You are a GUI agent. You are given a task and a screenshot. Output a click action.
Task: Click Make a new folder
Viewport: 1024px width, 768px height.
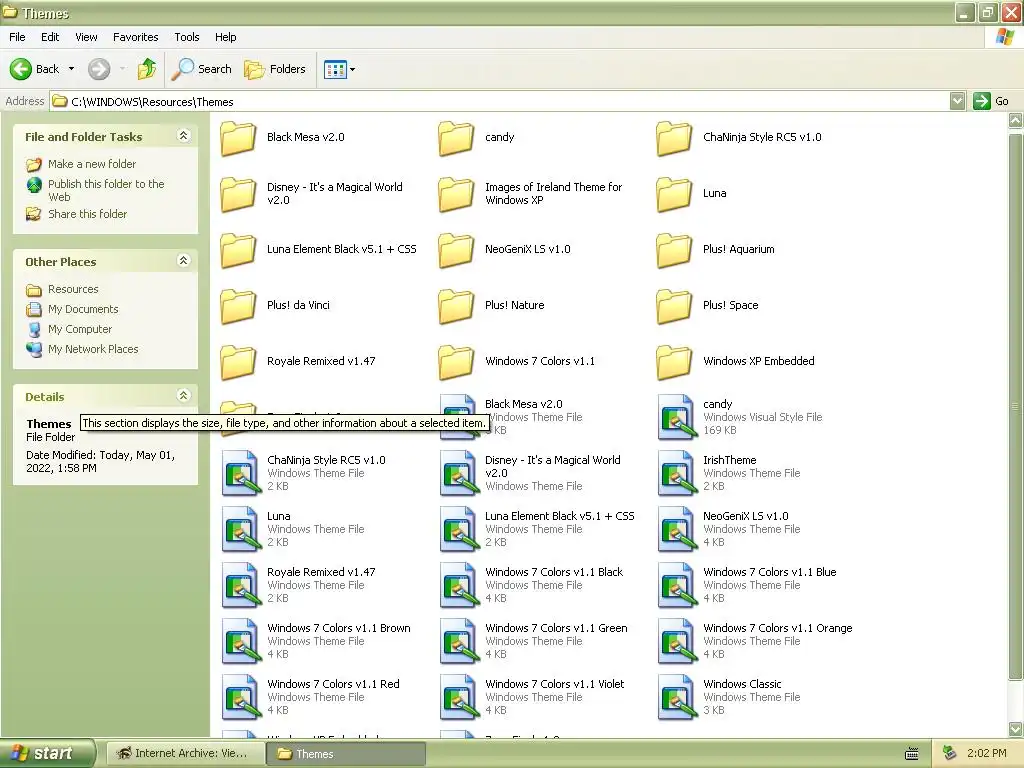coord(92,164)
